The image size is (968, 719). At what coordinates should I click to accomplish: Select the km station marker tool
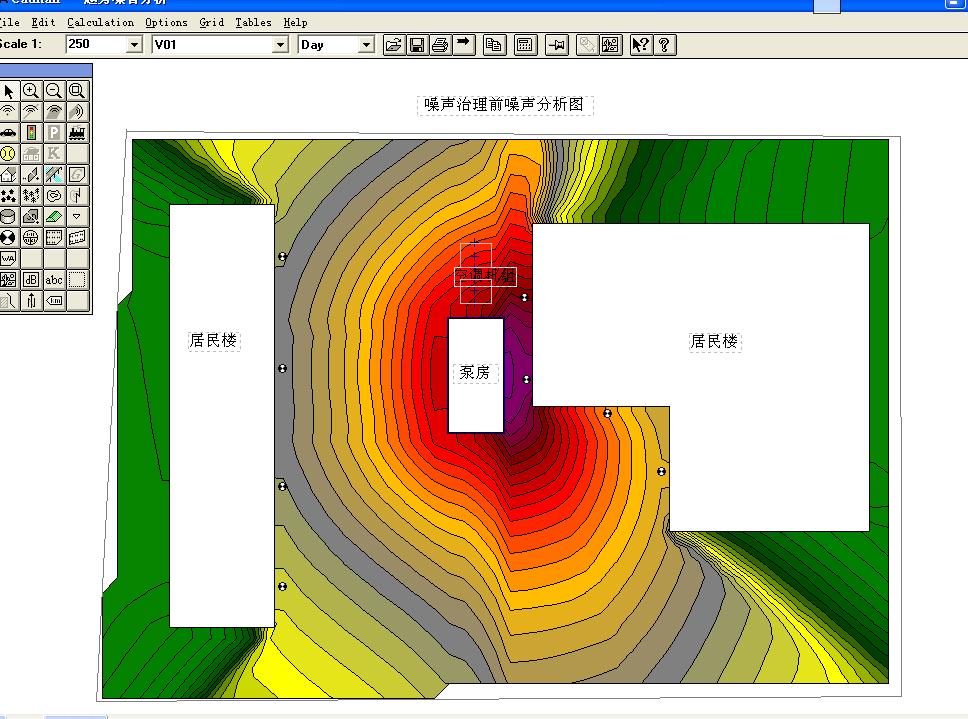pos(54,301)
